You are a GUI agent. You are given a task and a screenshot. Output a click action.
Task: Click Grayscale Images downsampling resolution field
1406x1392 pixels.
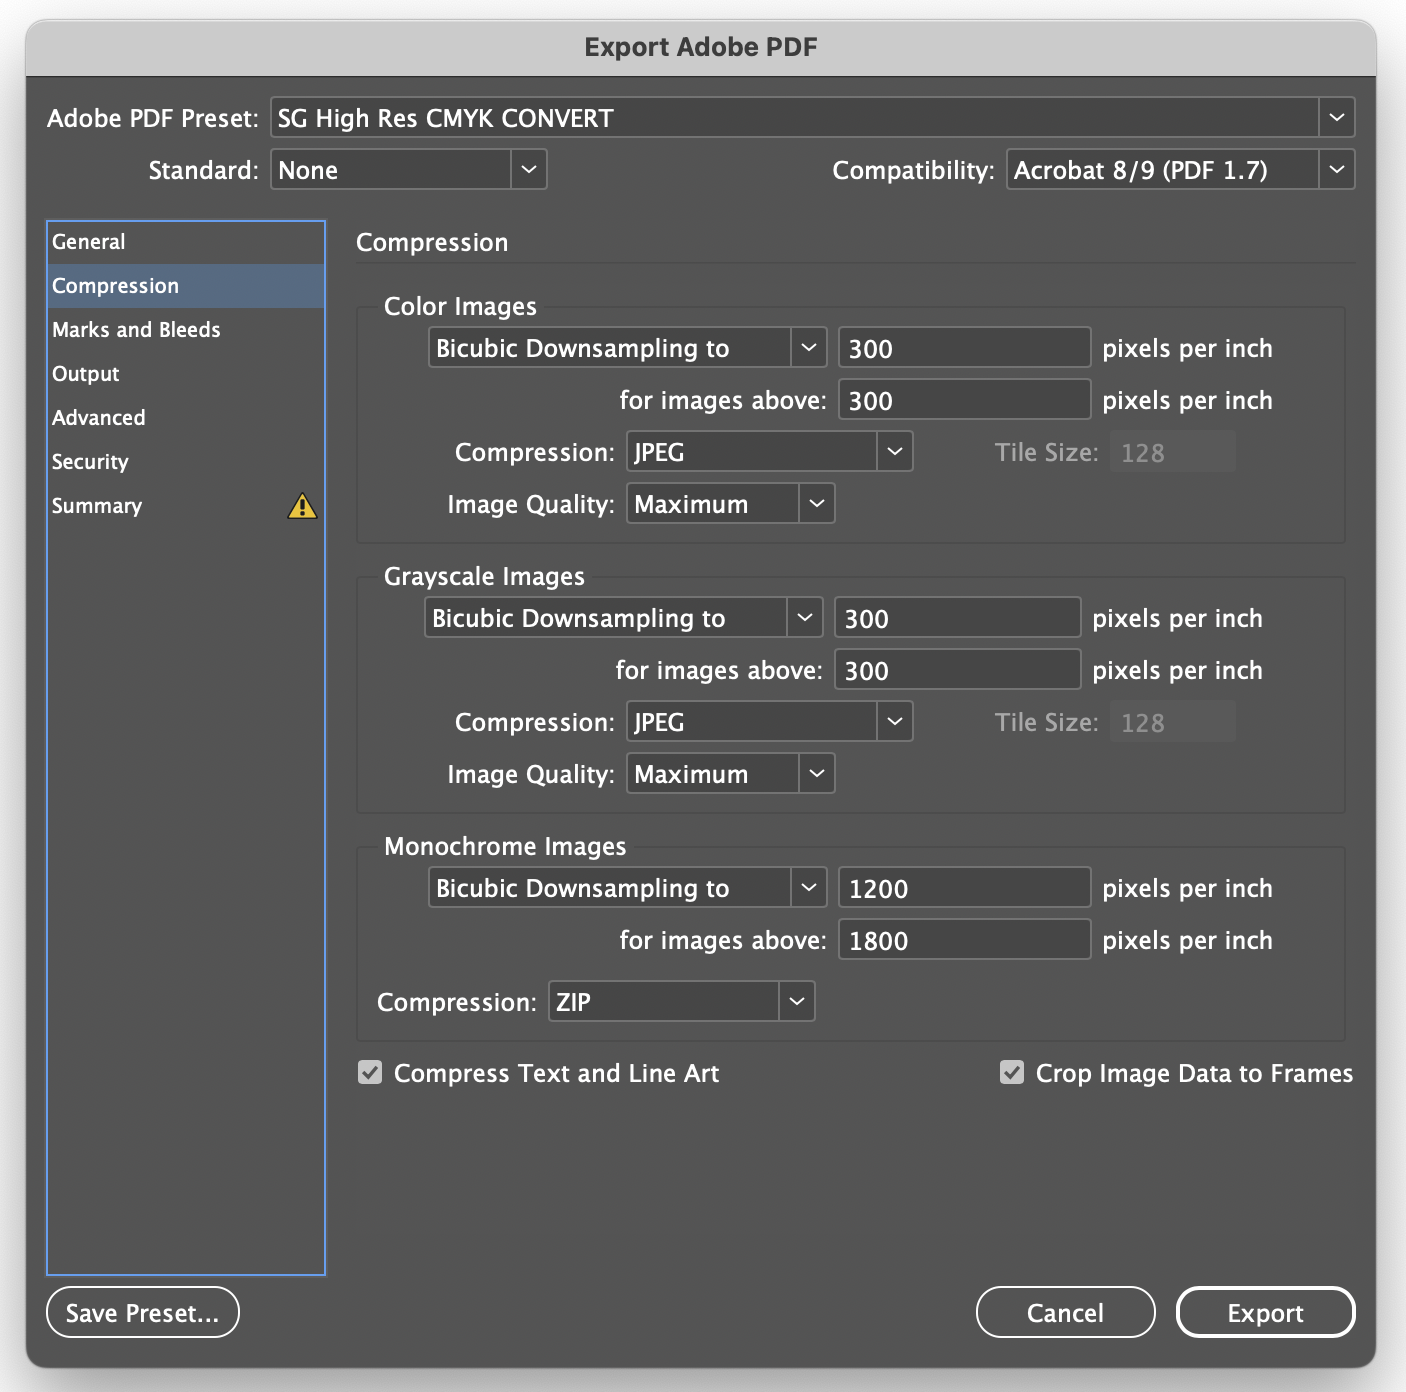click(x=957, y=618)
